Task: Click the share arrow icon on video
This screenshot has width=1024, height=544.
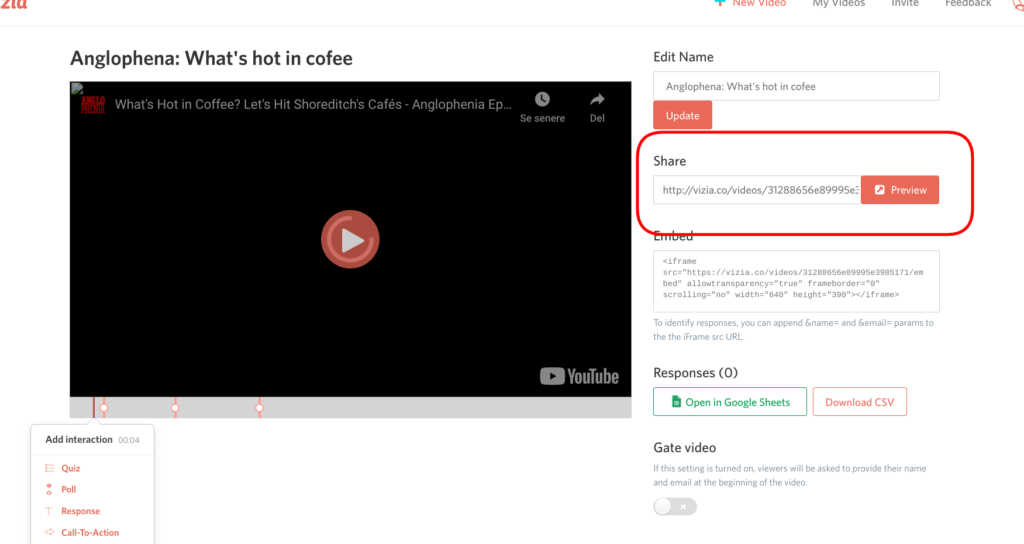Action: tap(597, 99)
